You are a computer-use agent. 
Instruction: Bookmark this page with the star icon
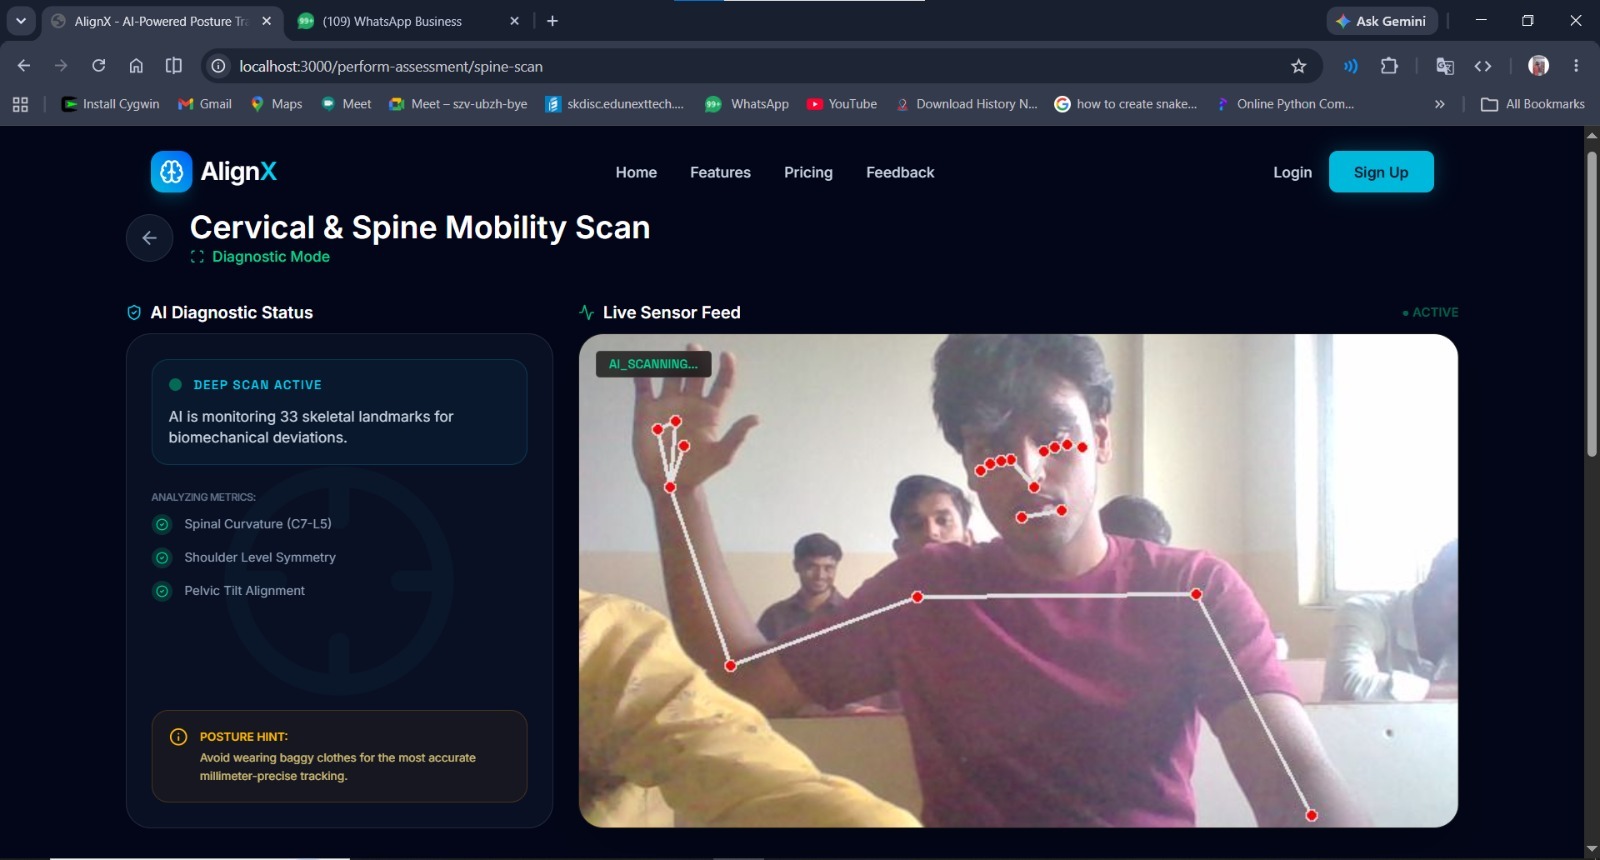click(1299, 66)
